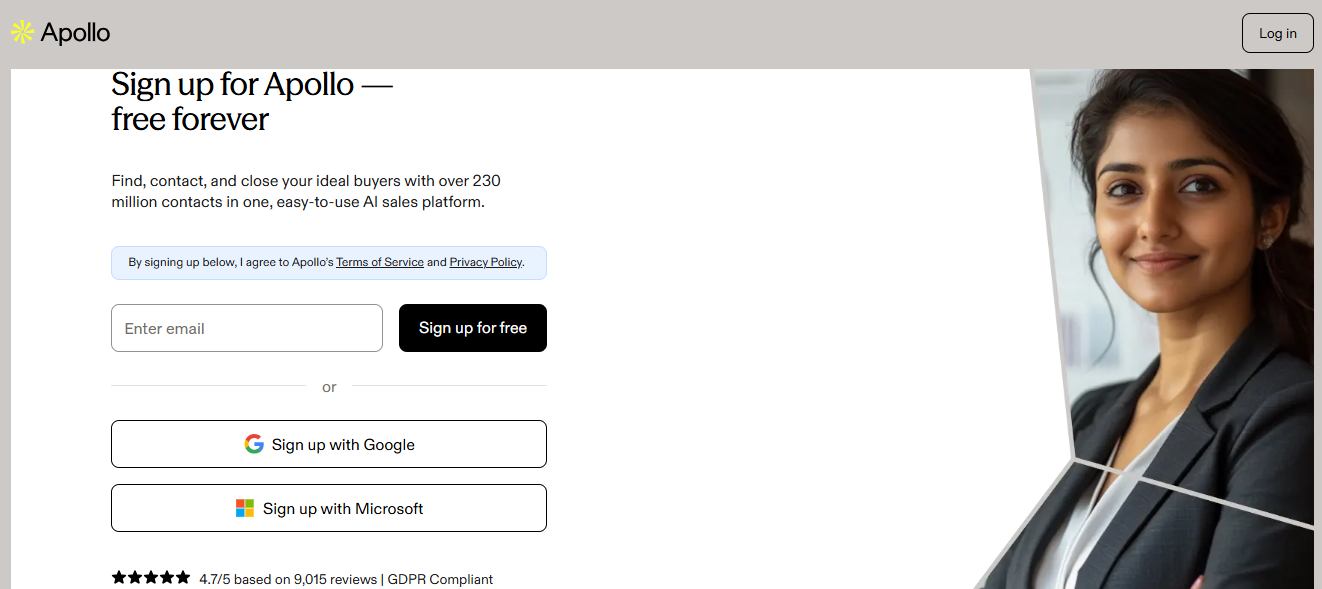The image size is (1322, 589).
Task: Open the Terms of Service link
Action: coord(380,262)
